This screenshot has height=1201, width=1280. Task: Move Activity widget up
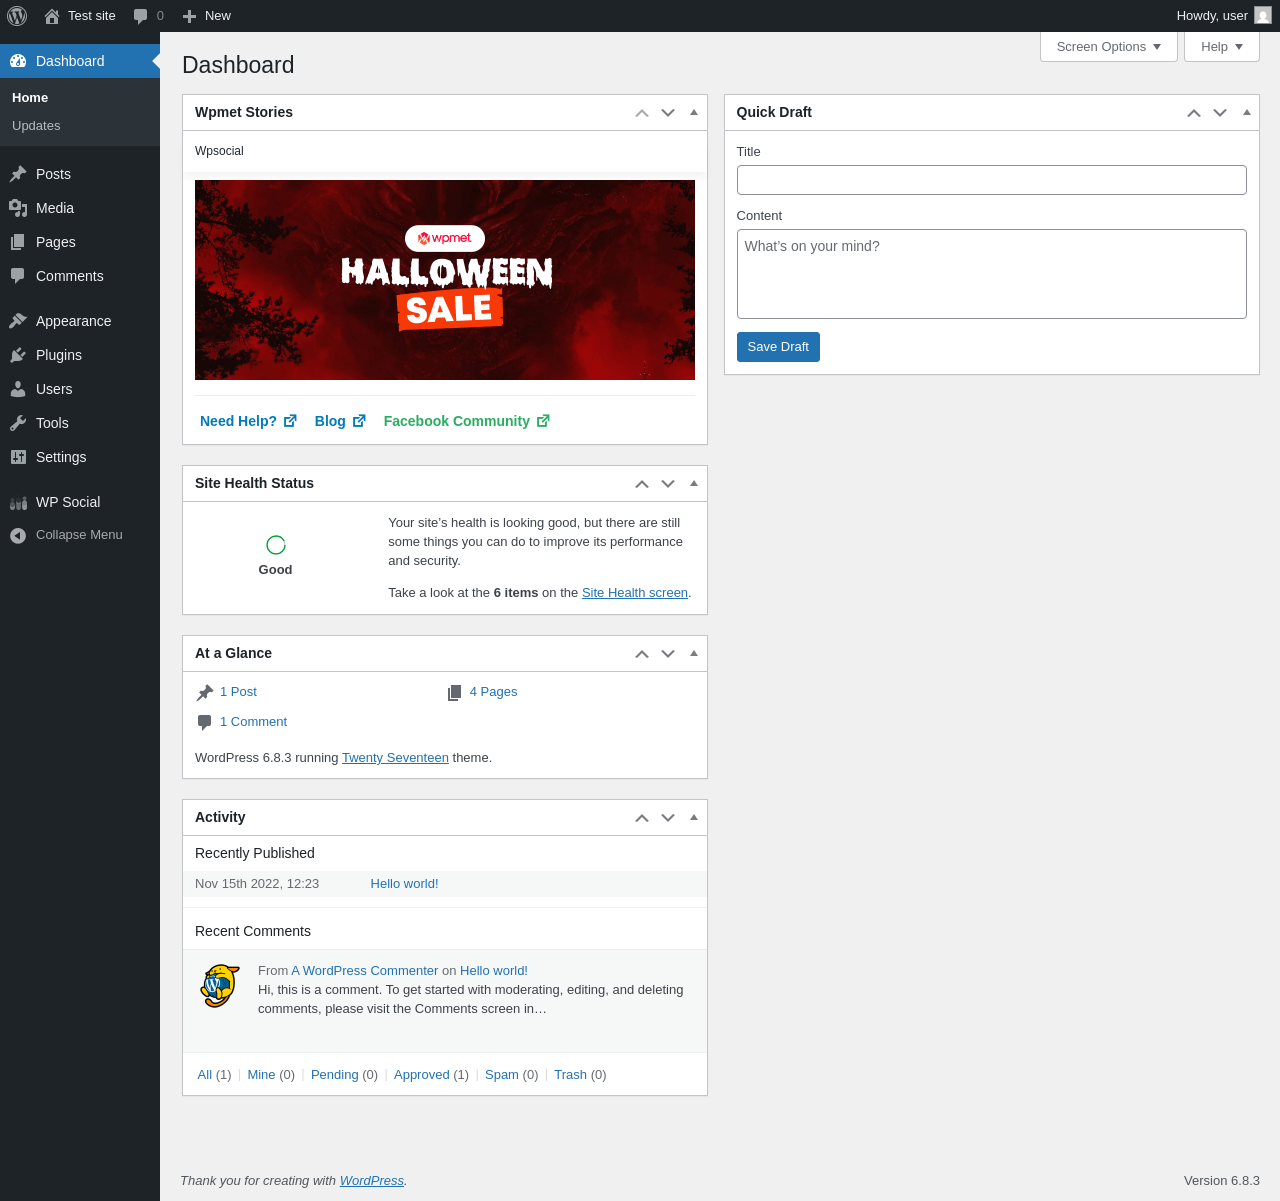click(642, 818)
